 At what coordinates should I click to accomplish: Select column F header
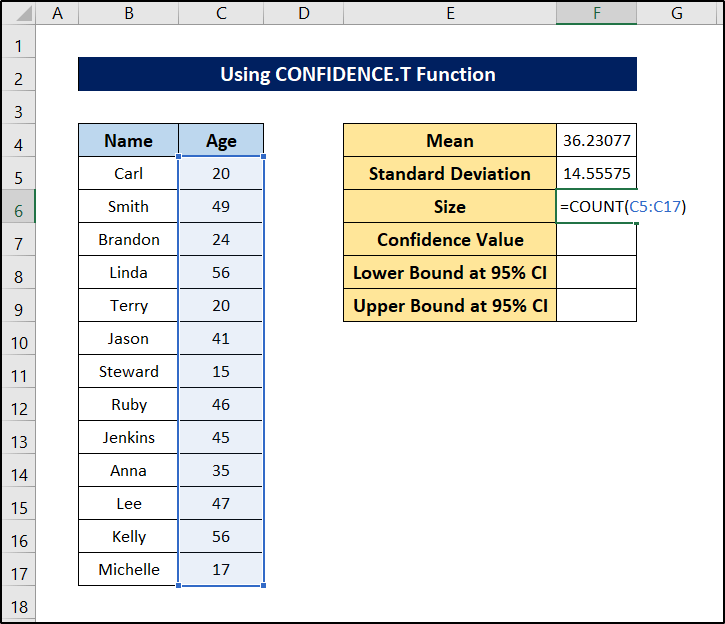pyautogui.click(x=596, y=13)
